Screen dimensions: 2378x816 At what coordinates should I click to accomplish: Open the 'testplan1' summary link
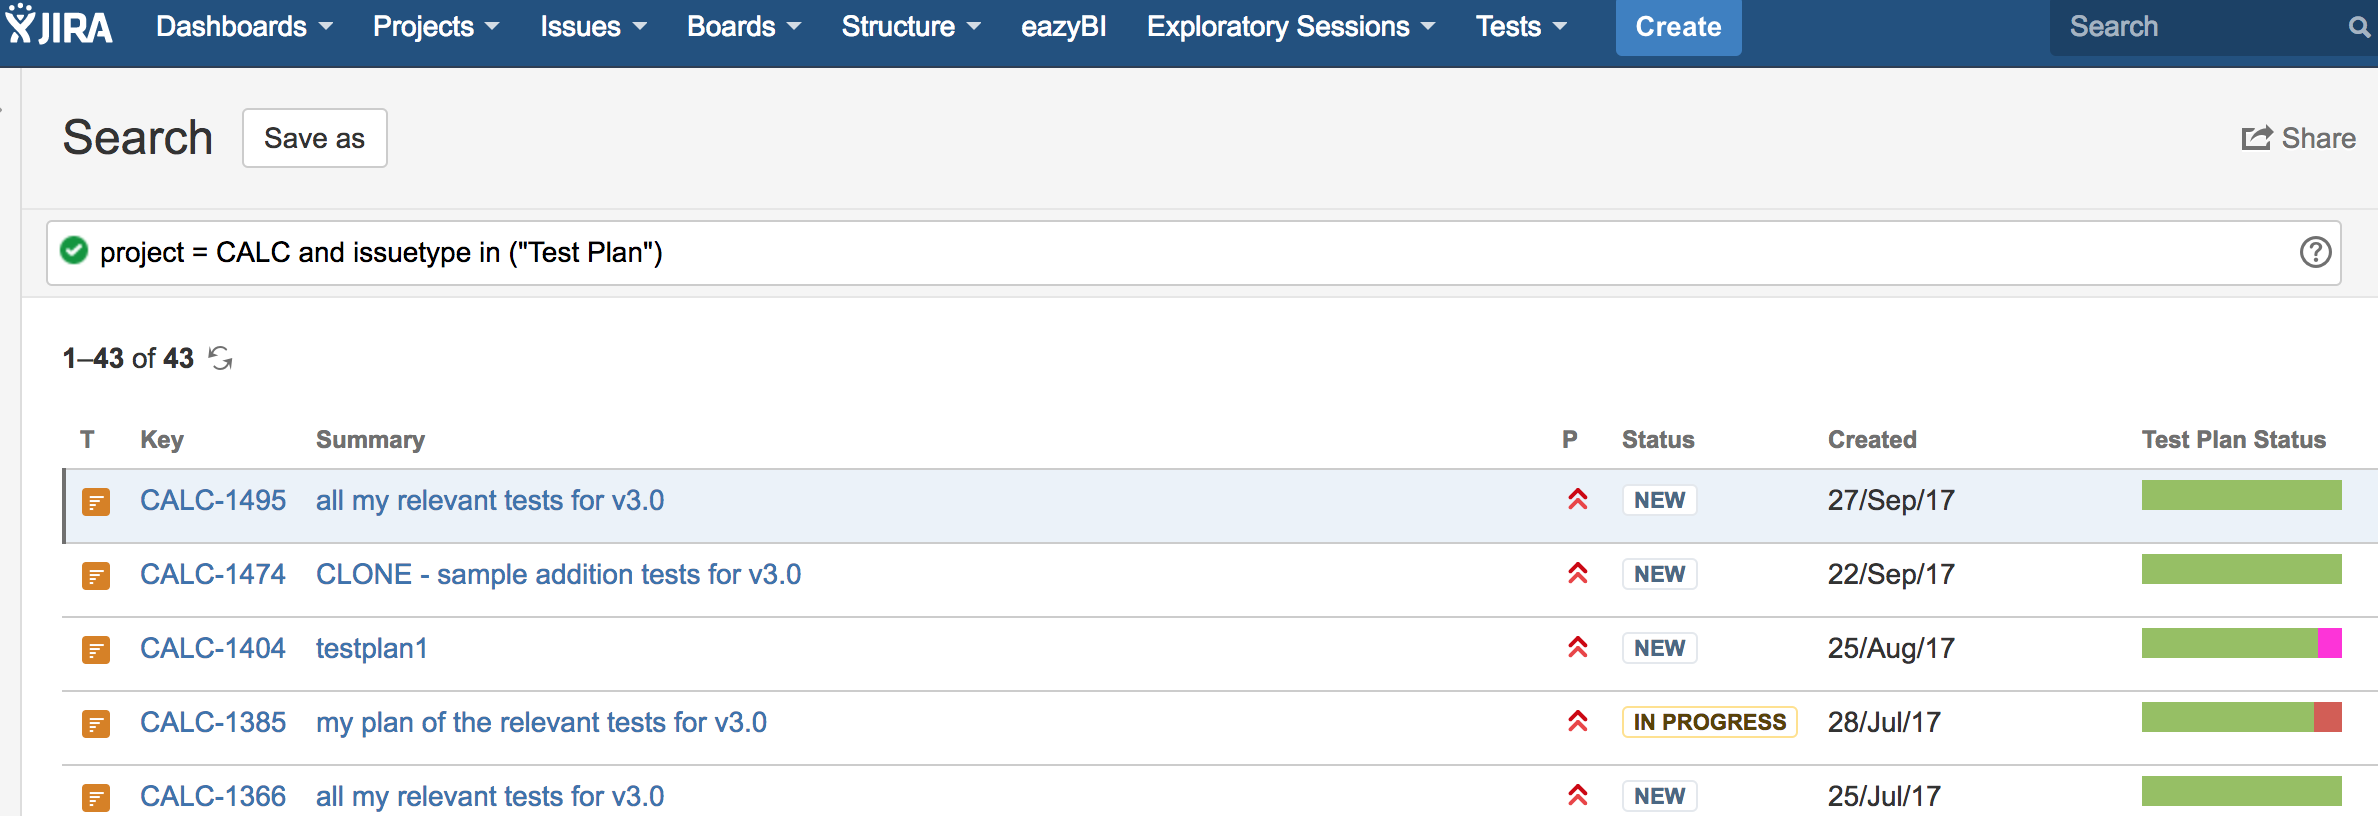pos(372,648)
